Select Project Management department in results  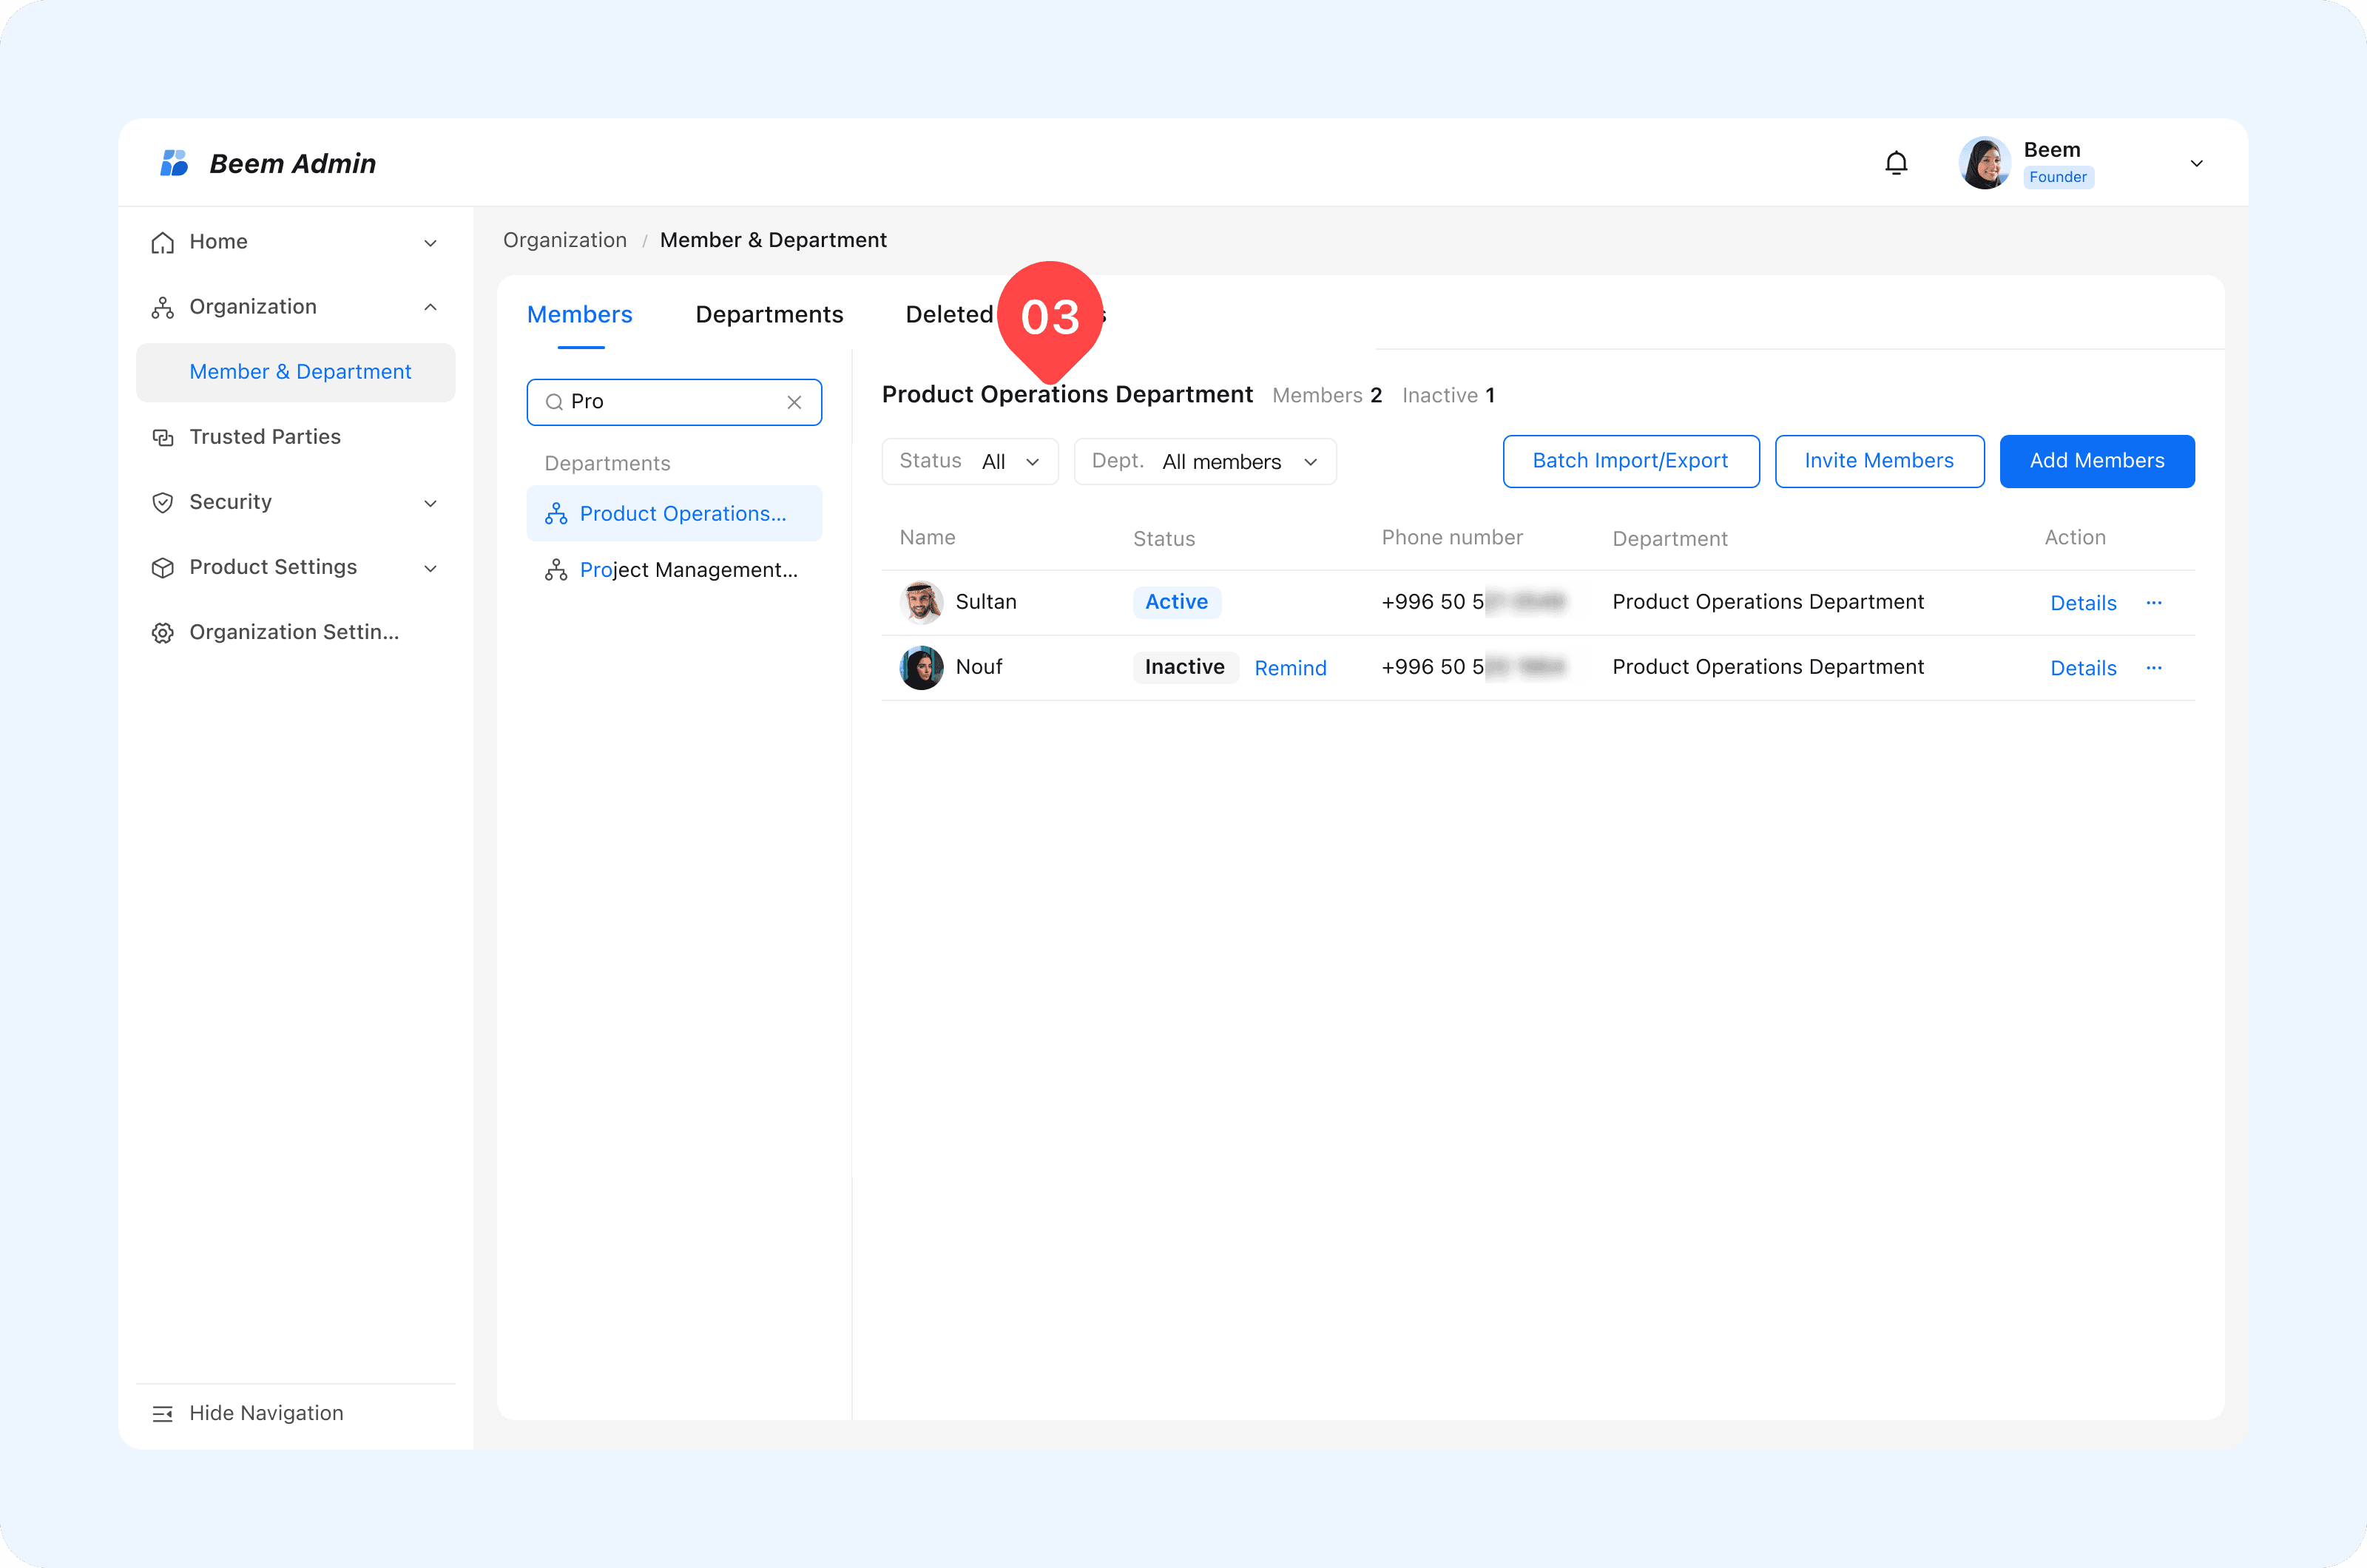688,570
